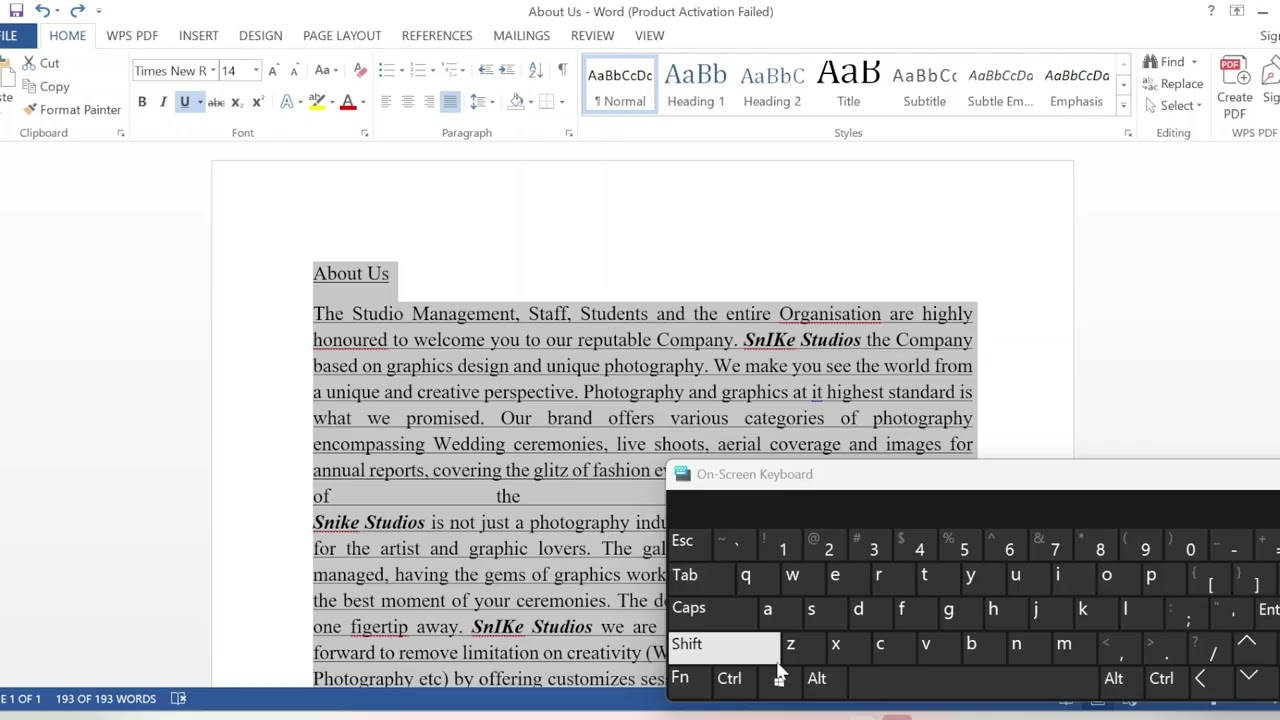Click the Save icon in Quick Access

coord(16,11)
